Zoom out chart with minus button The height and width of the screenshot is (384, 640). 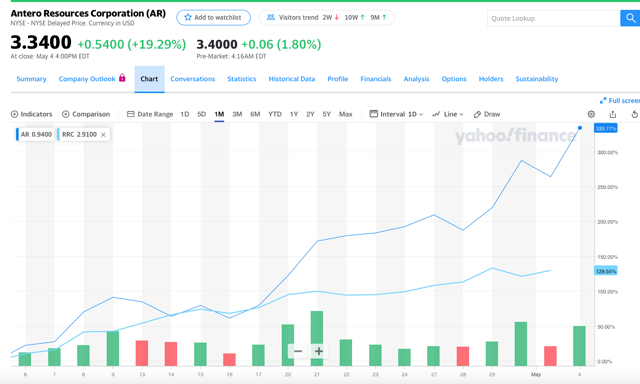tap(298, 351)
